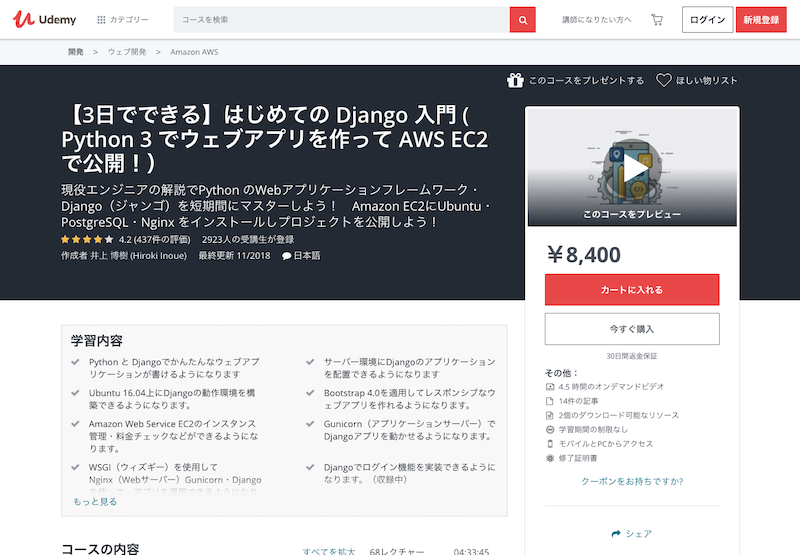Expand もっと見る in 学習内容
Viewport: 800px width, 555px height.
(x=95, y=501)
